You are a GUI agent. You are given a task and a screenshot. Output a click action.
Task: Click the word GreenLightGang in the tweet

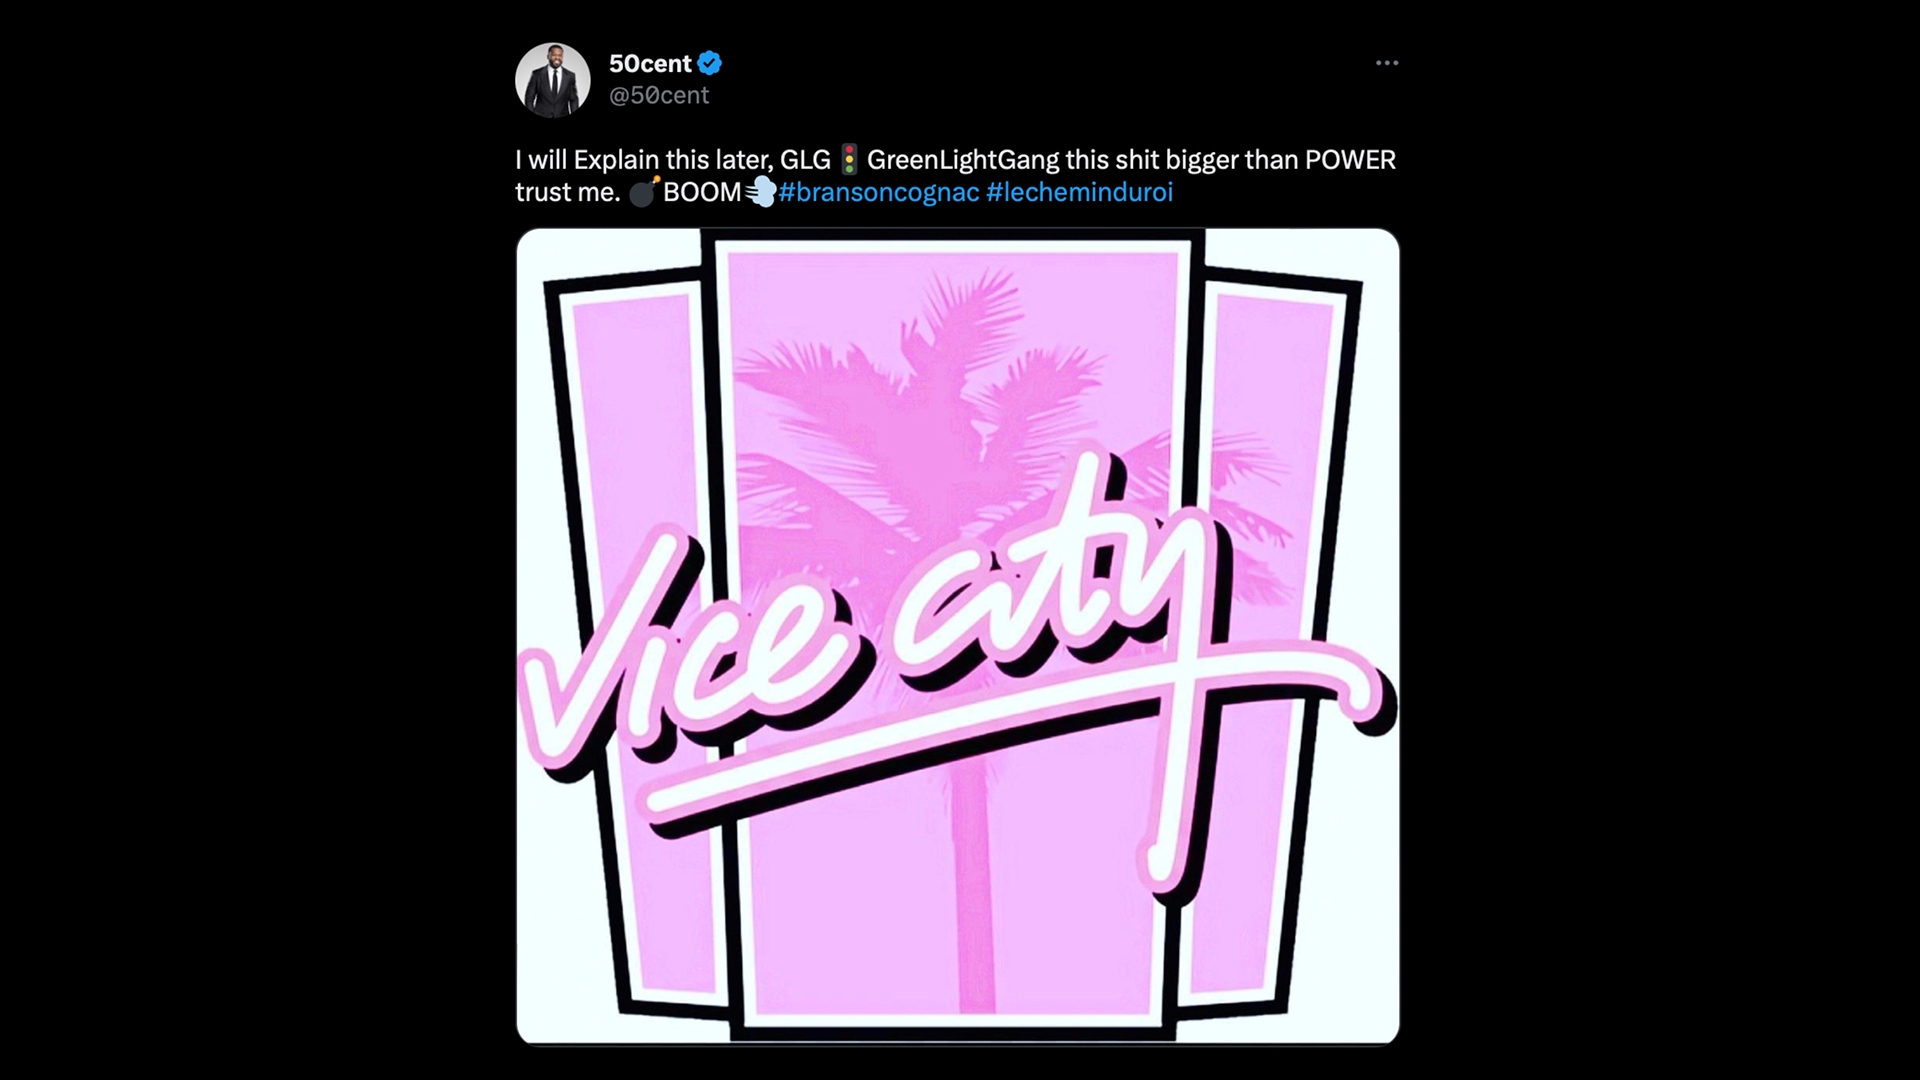(x=963, y=160)
